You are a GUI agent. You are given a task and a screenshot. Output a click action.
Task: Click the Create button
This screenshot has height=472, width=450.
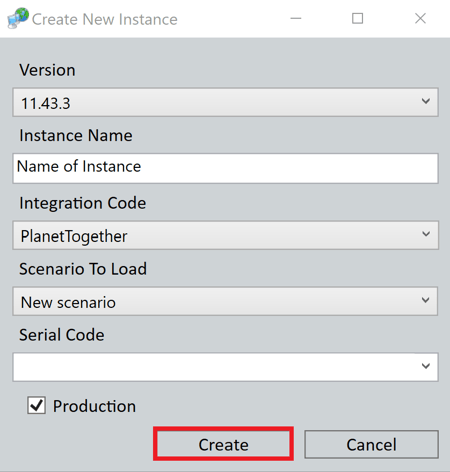(x=223, y=444)
